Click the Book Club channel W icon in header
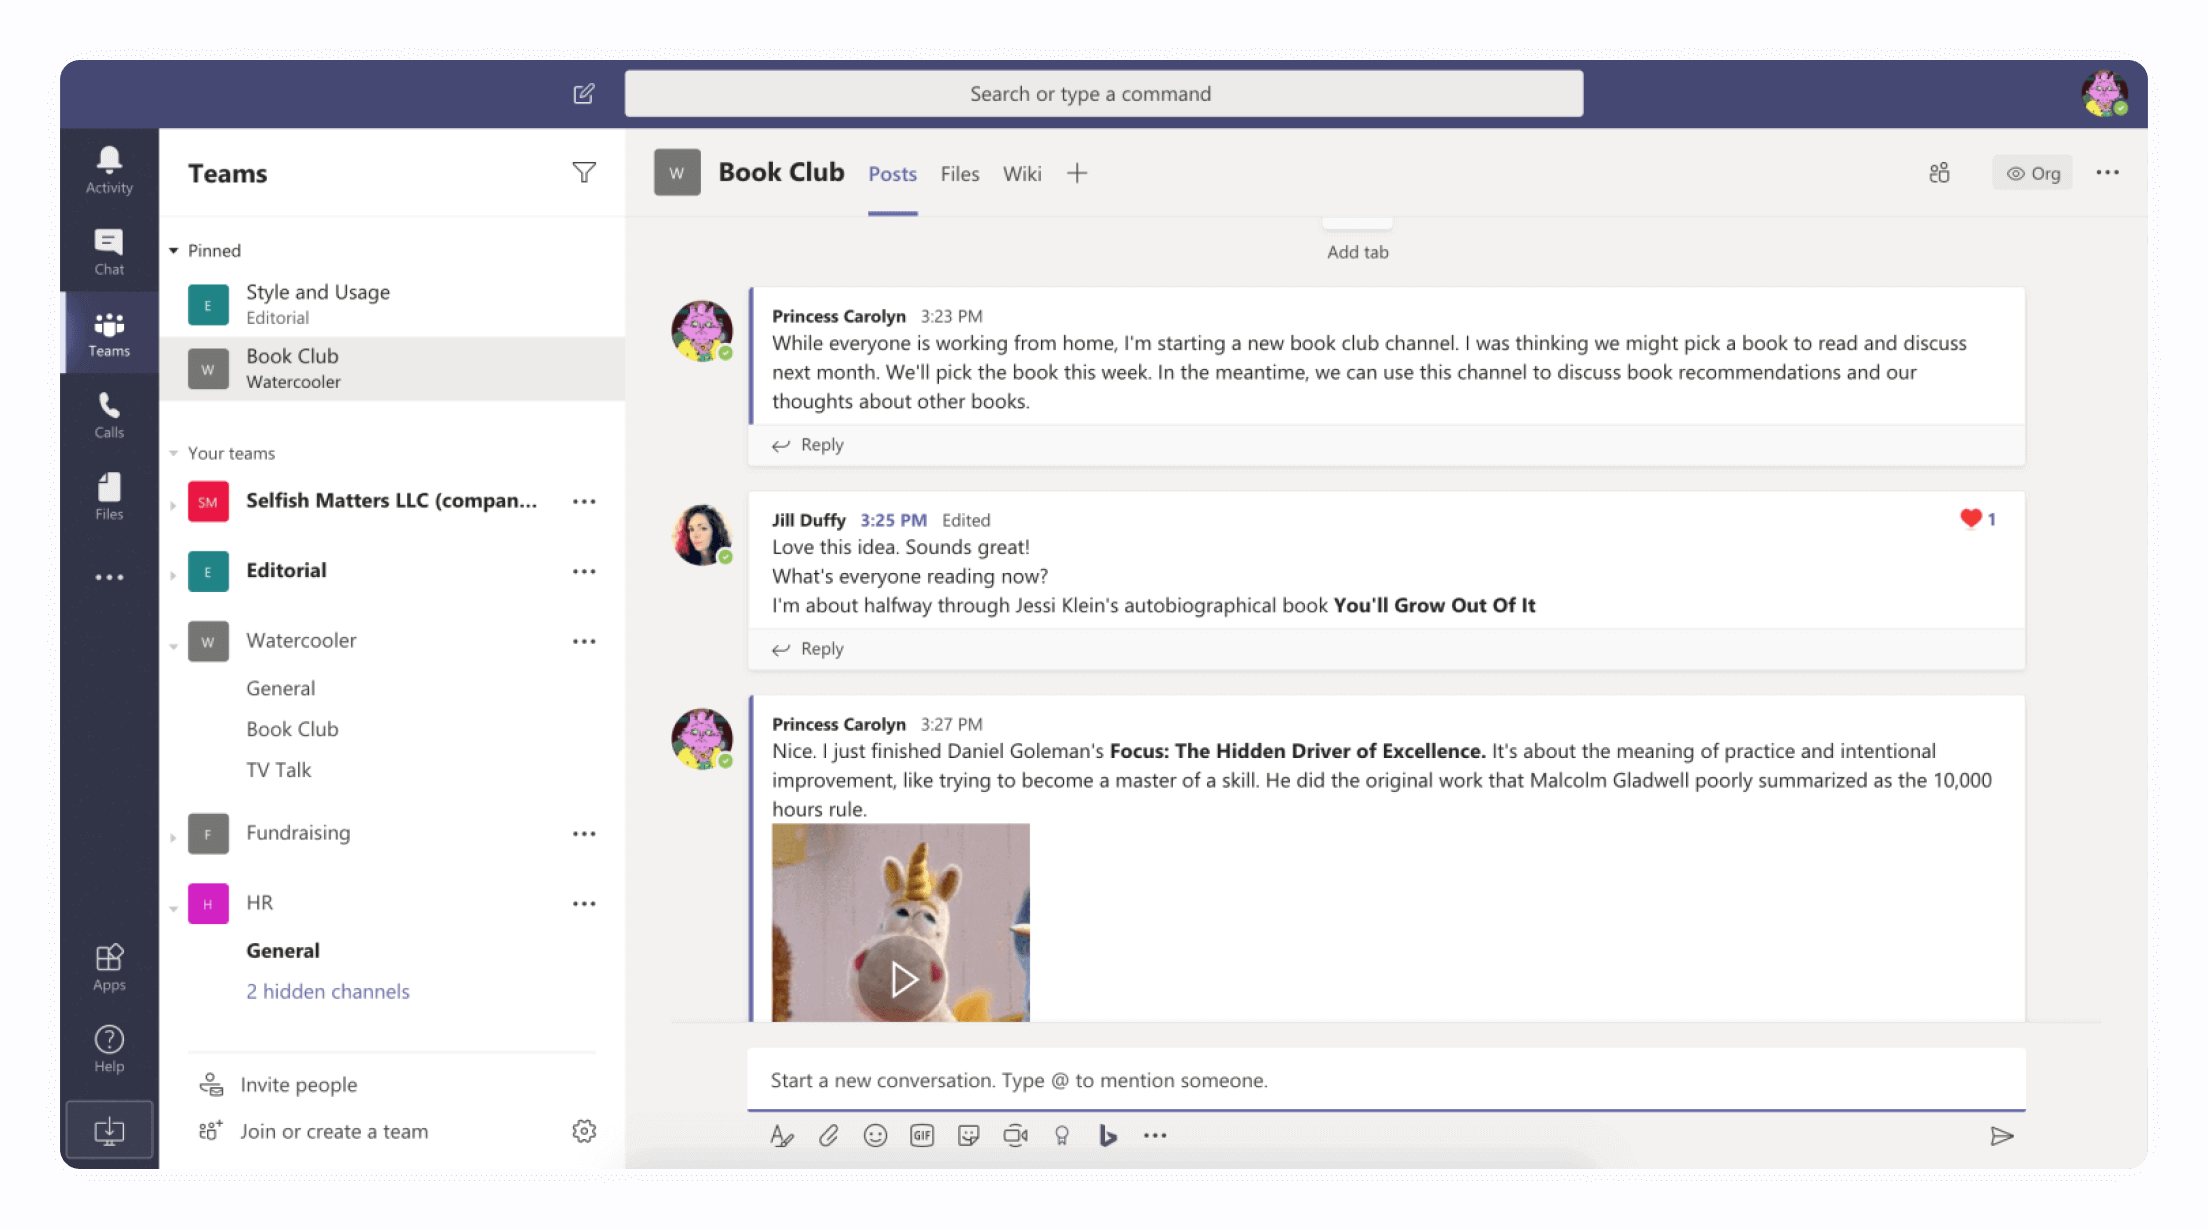 click(677, 173)
